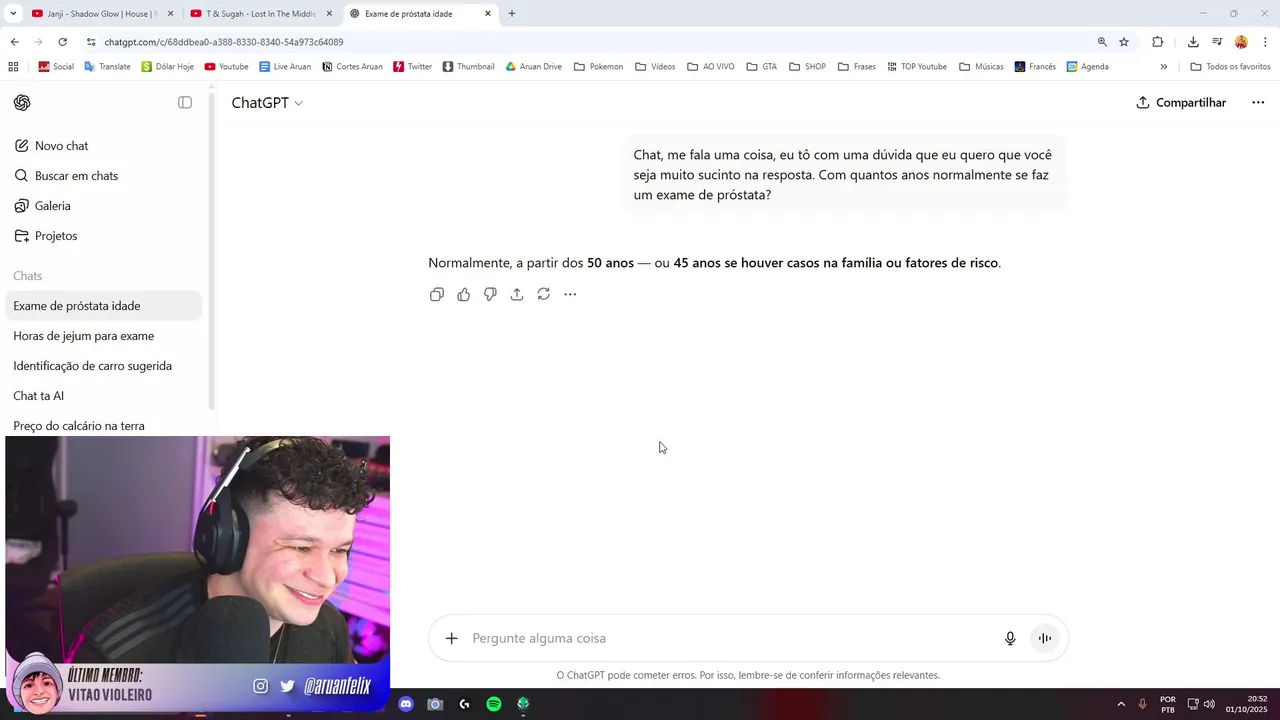Open chat Chat ta AI
Viewport: 1280px width, 720px height.
(x=104, y=396)
